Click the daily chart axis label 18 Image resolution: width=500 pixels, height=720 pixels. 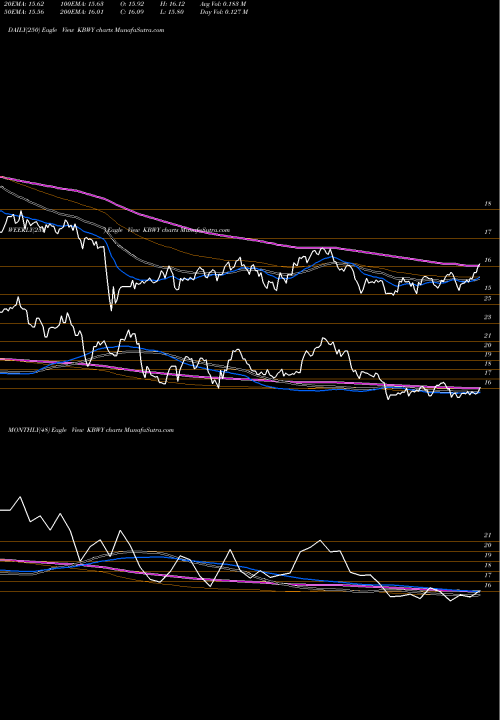click(x=488, y=203)
